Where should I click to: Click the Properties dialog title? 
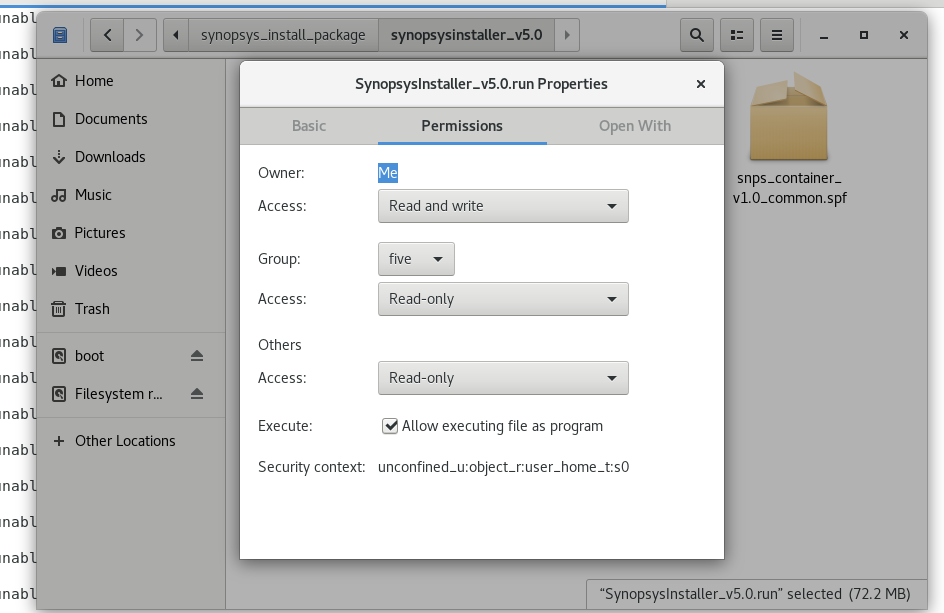481,84
